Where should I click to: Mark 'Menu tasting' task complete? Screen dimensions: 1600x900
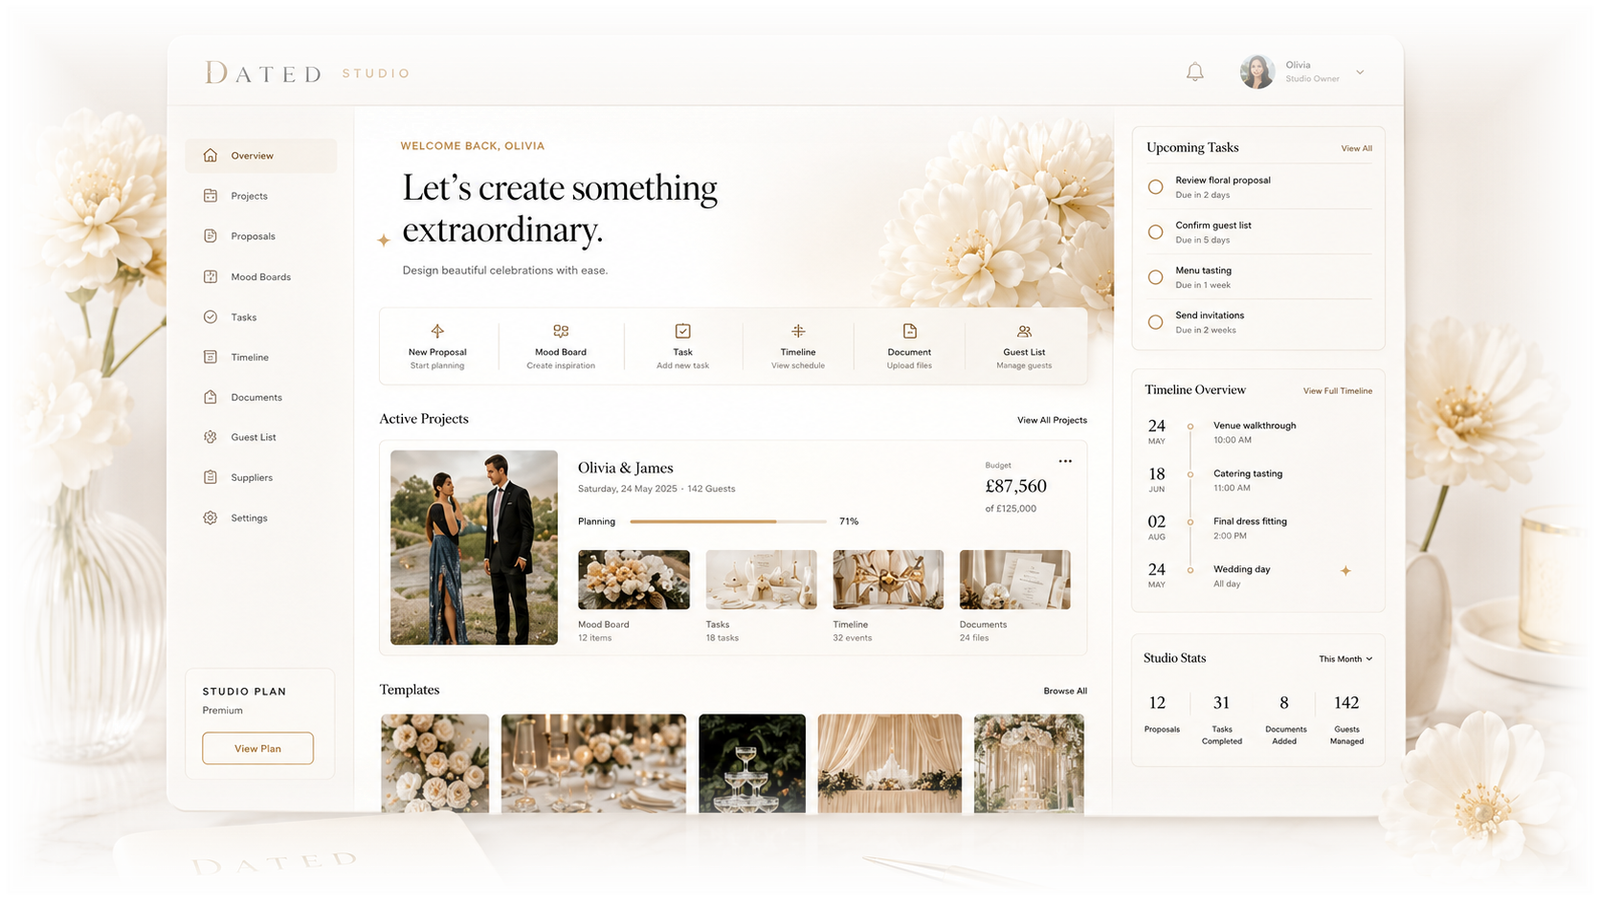pos(1155,277)
